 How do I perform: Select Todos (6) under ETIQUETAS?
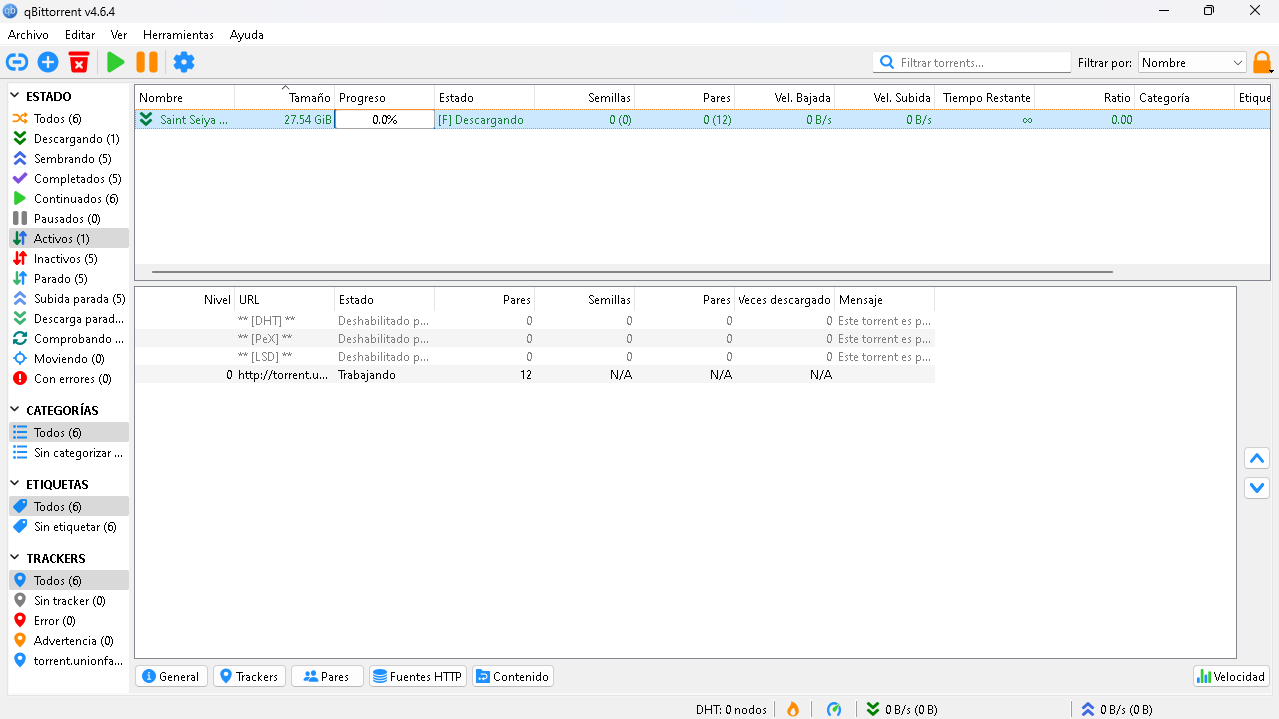(69, 507)
